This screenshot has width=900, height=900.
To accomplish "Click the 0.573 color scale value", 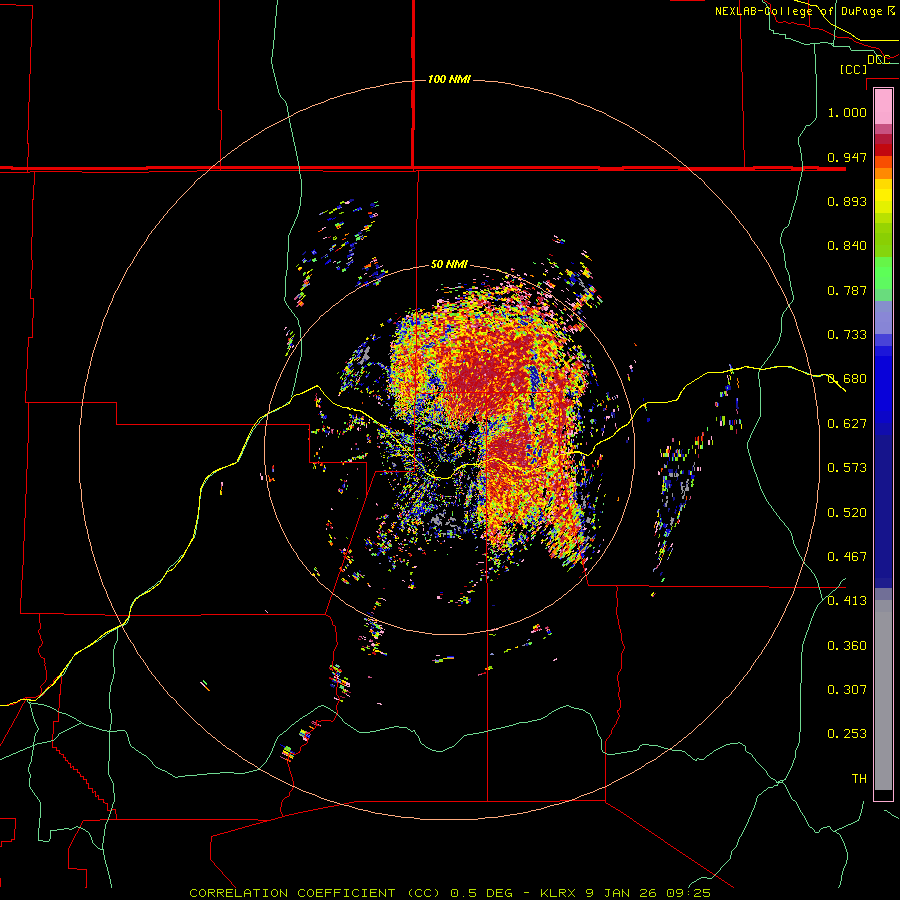I will coord(847,468).
